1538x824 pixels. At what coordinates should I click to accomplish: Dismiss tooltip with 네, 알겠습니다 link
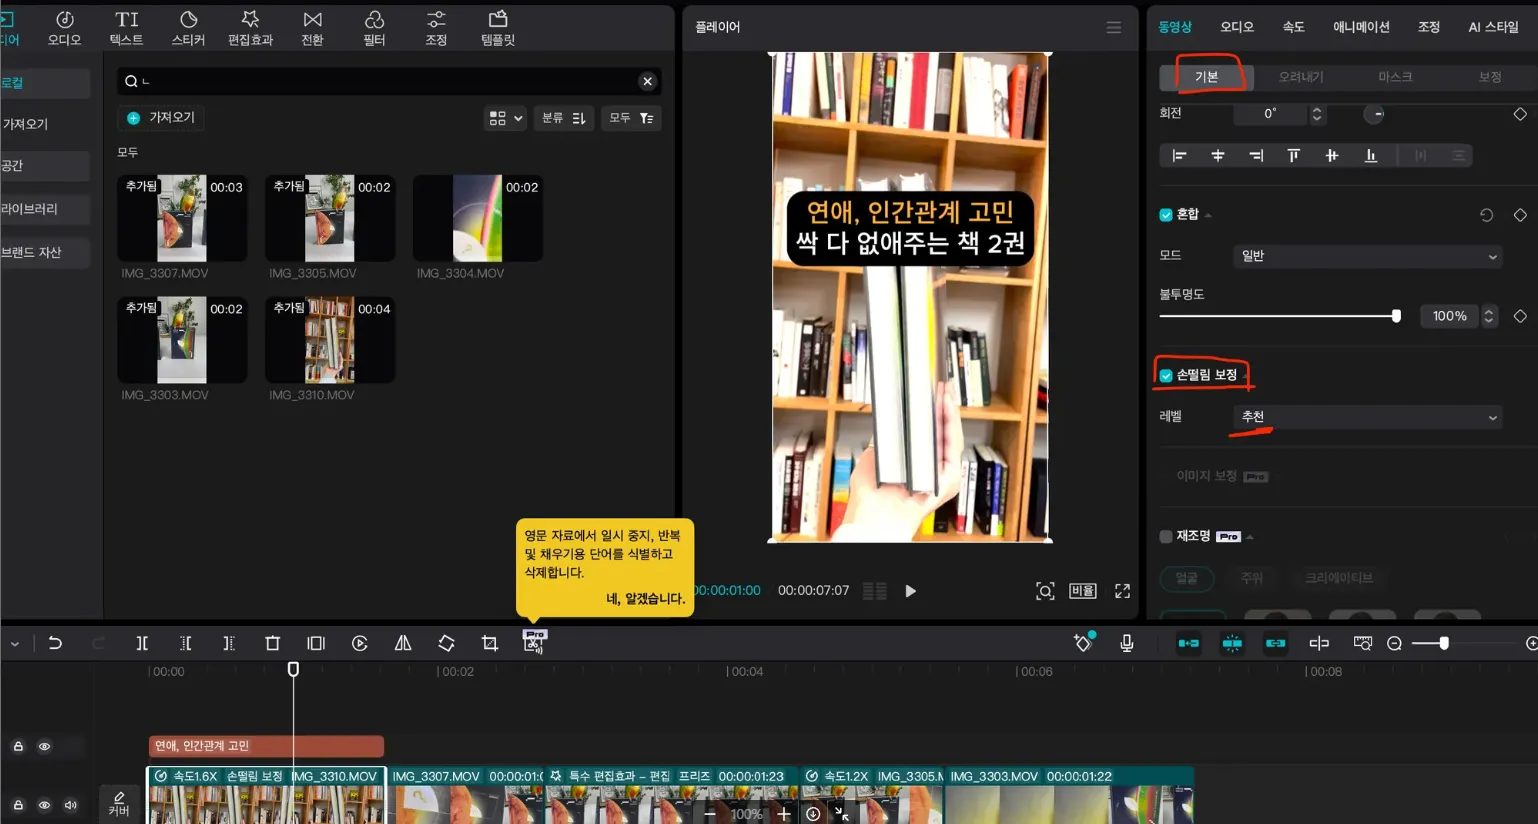(x=645, y=599)
